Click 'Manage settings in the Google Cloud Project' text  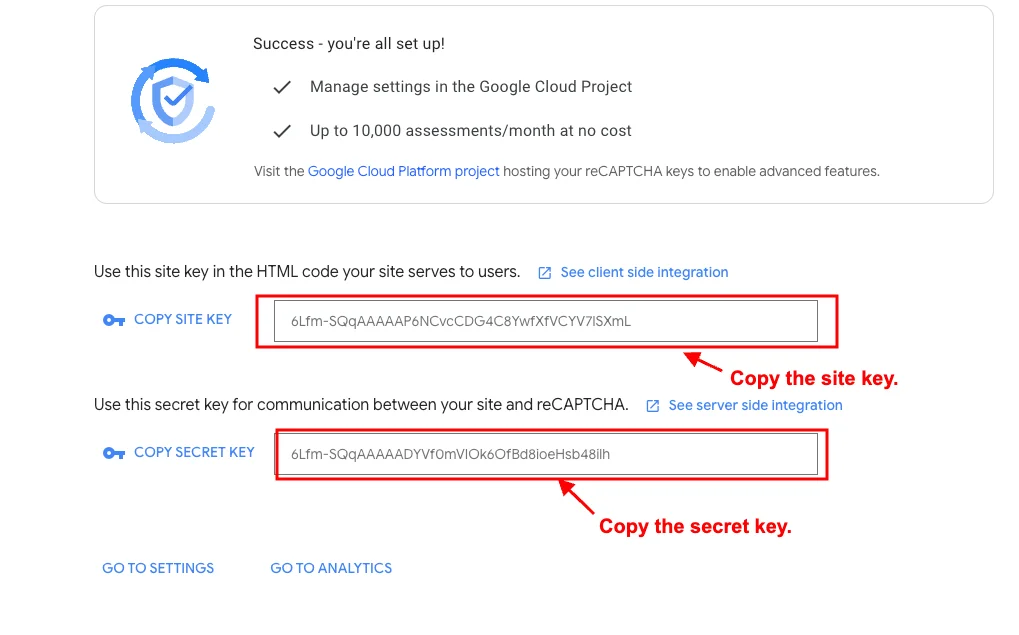pos(471,87)
